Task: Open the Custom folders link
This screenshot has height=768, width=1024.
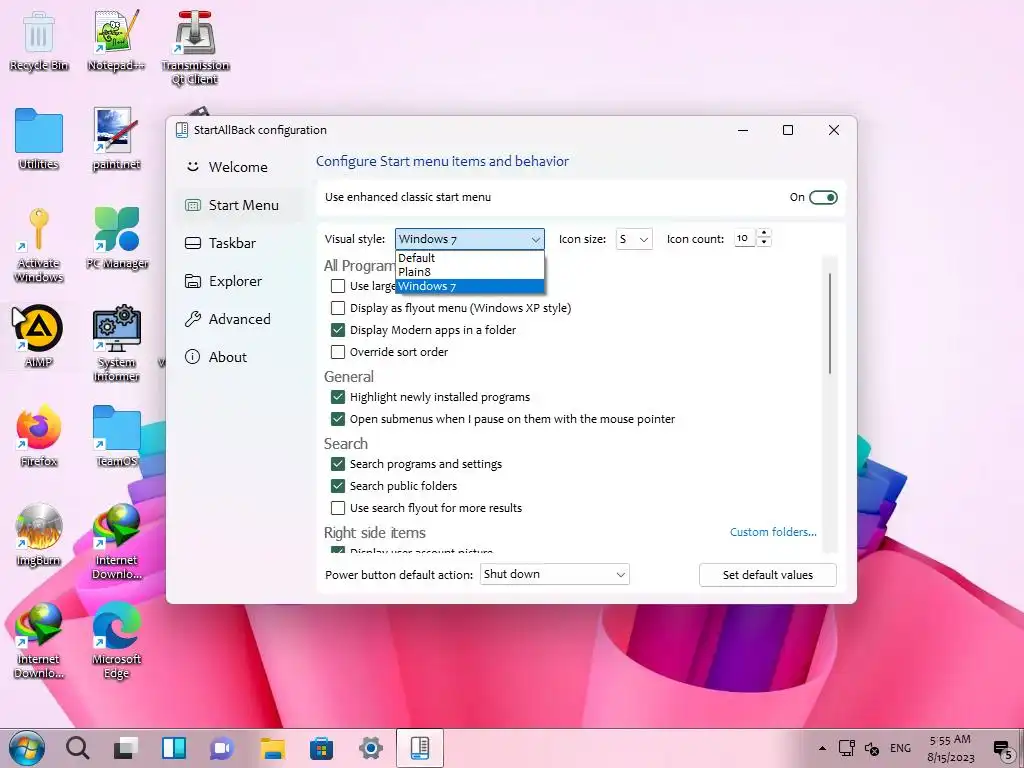Action: click(773, 532)
